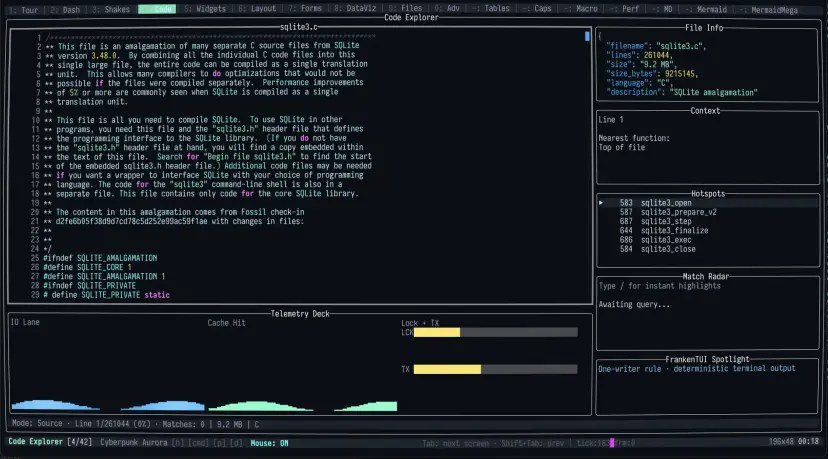Click the Cyberpunk Aurora theme label
This screenshot has height=459, width=828.
click(x=134, y=443)
